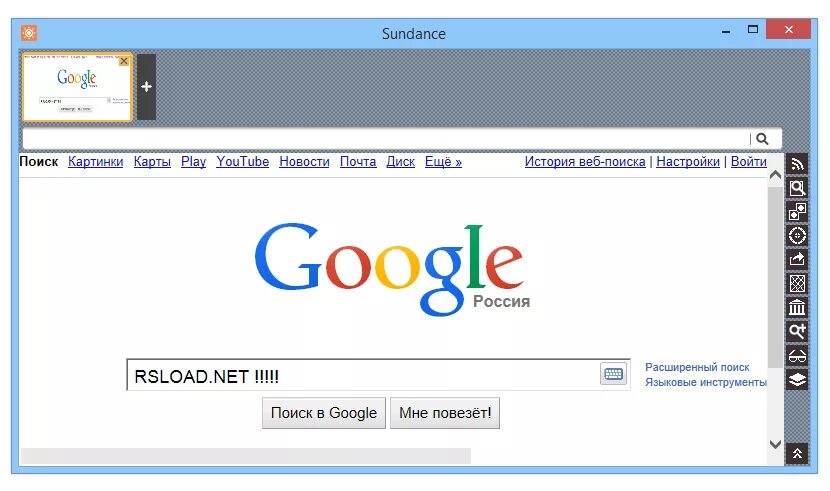
Task: Click the hatched grid sidebar icon
Action: point(797,284)
